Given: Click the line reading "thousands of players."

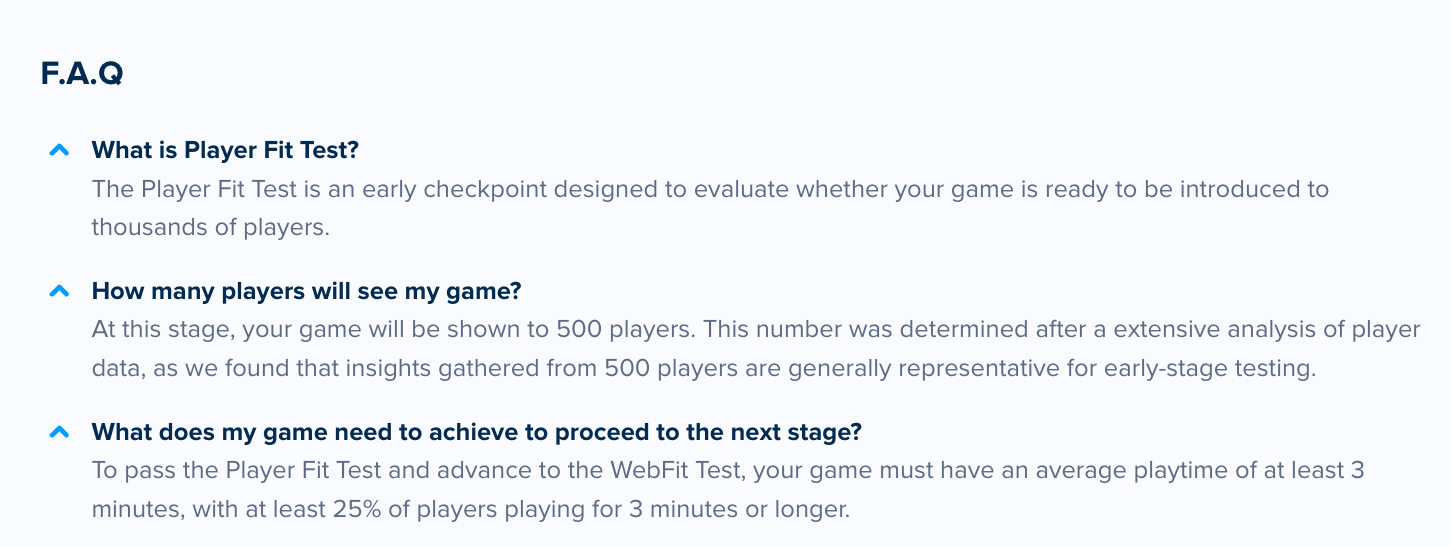Looking at the screenshot, I should (x=211, y=227).
